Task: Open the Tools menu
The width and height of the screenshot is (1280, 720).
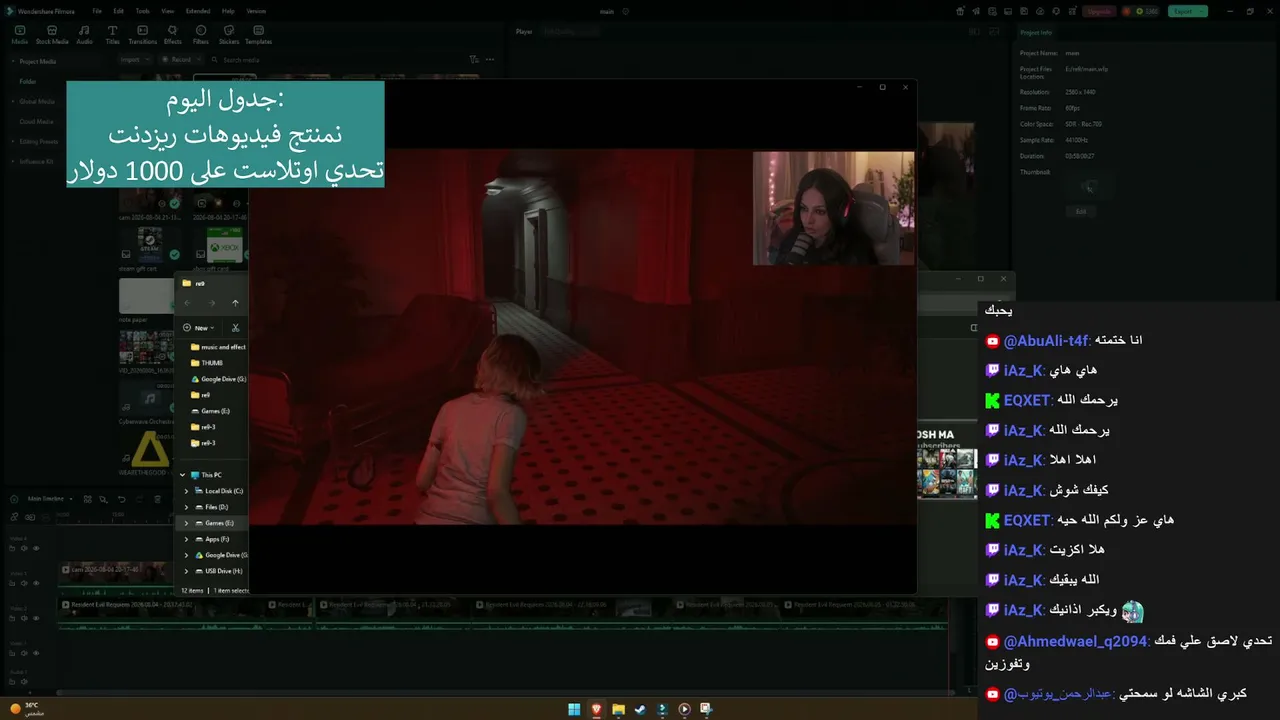Action: click(x=143, y=11)
